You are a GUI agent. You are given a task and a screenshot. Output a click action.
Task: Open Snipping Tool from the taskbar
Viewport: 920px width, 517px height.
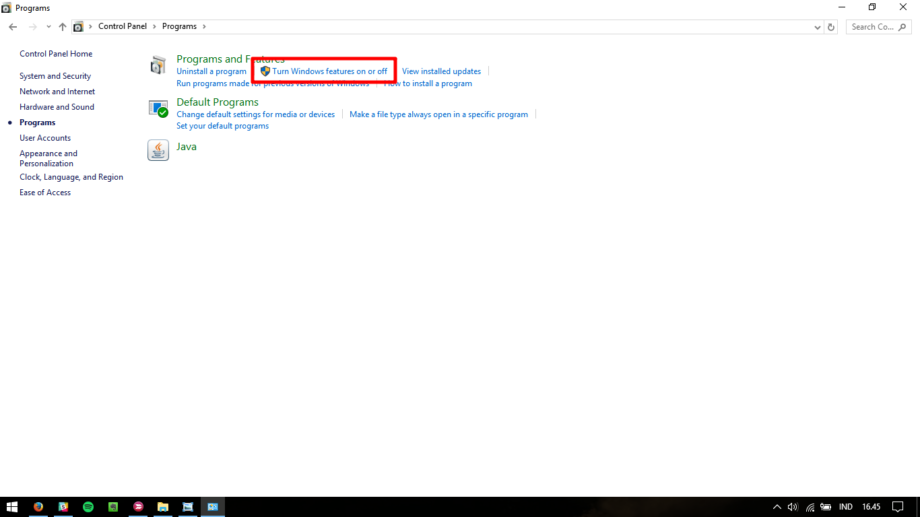pos(188,507)
